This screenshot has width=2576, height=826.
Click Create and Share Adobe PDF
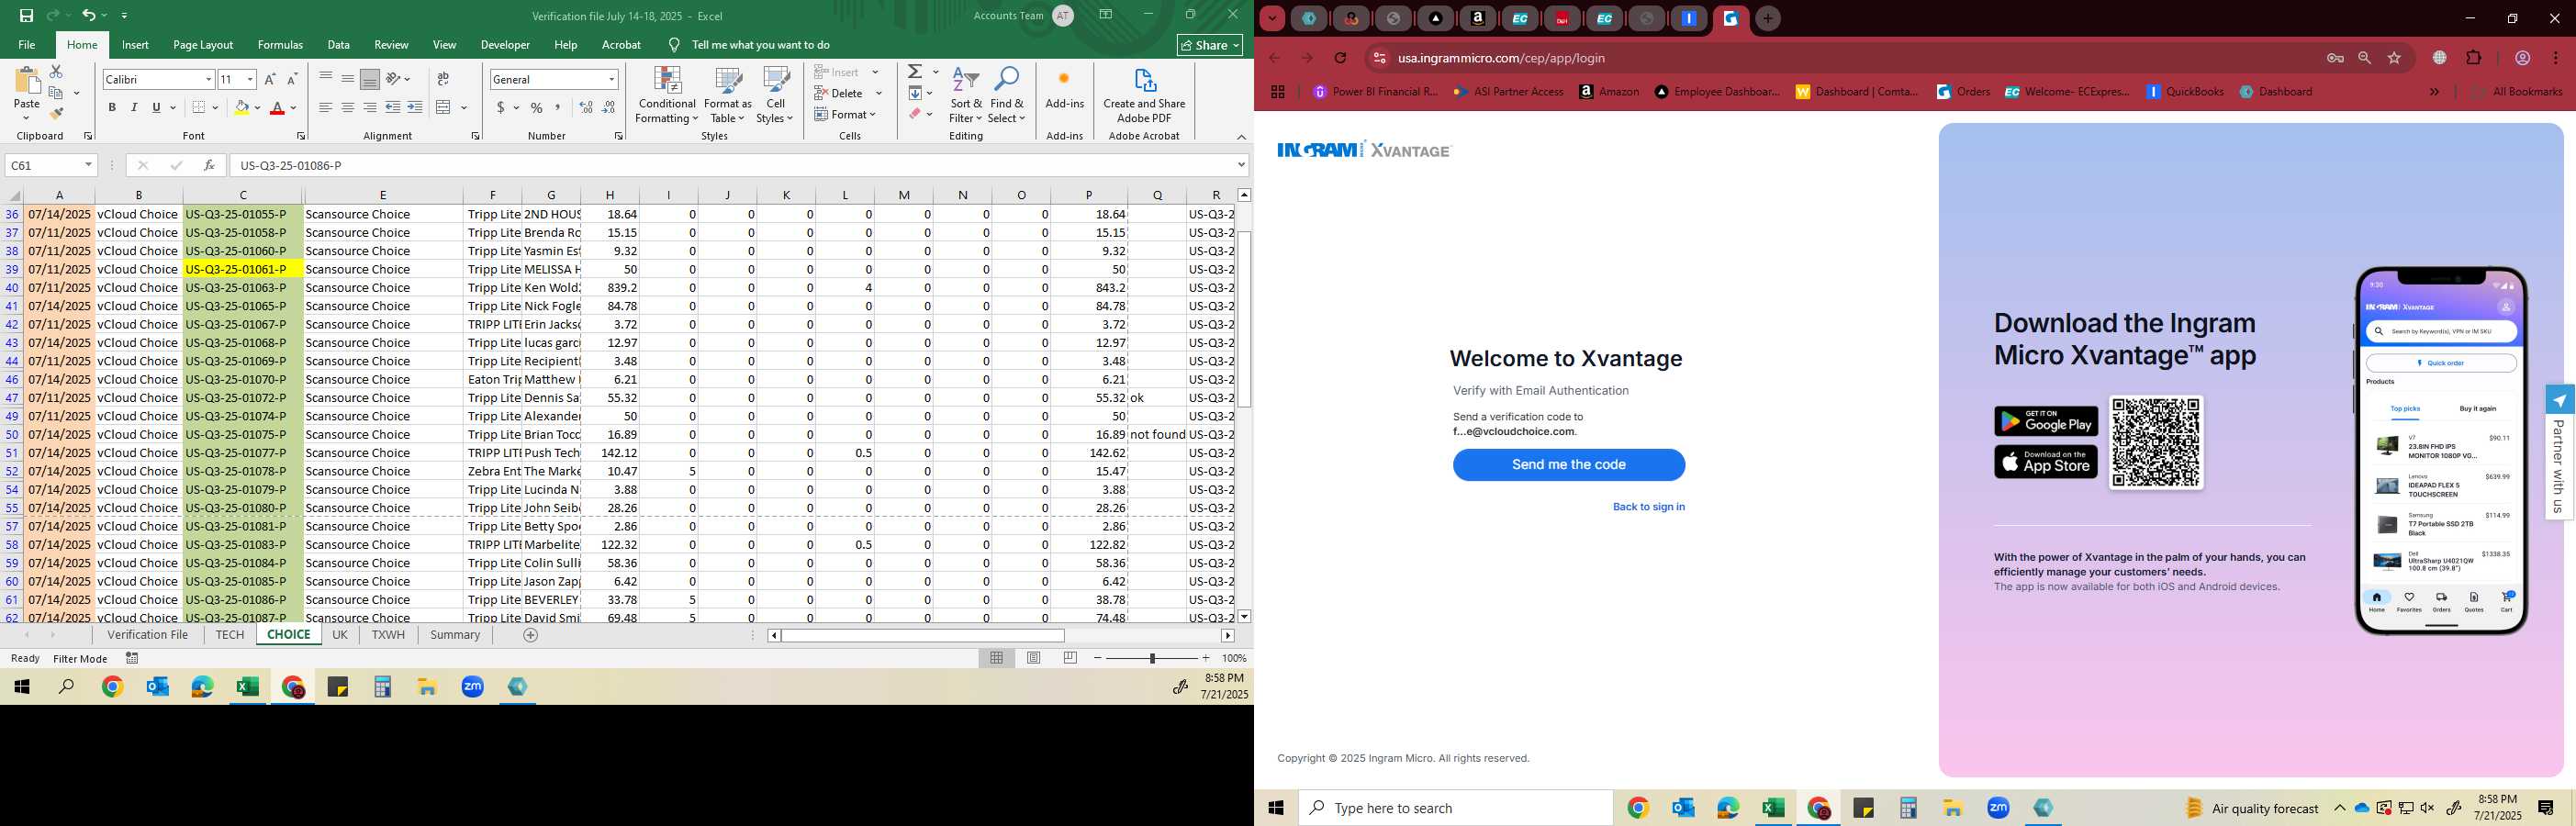(1144, 96)
